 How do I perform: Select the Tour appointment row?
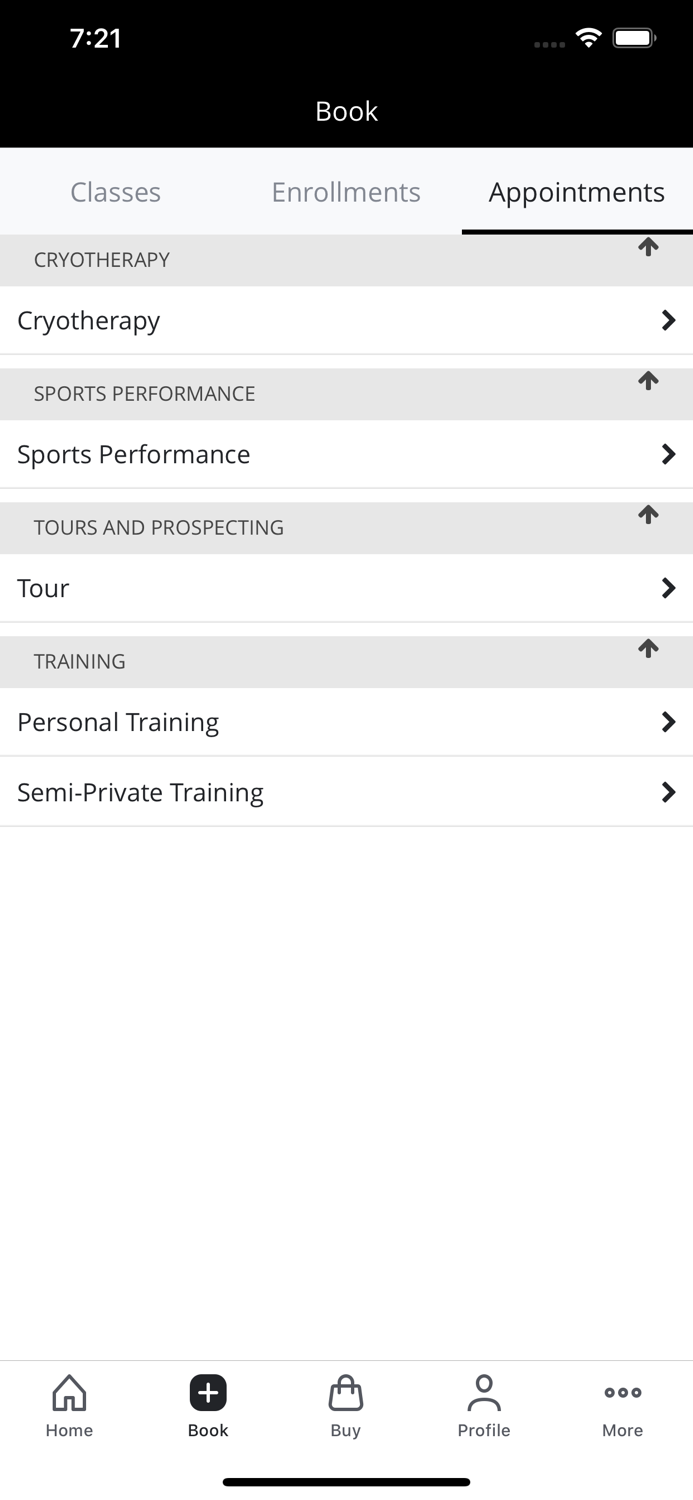44,589
